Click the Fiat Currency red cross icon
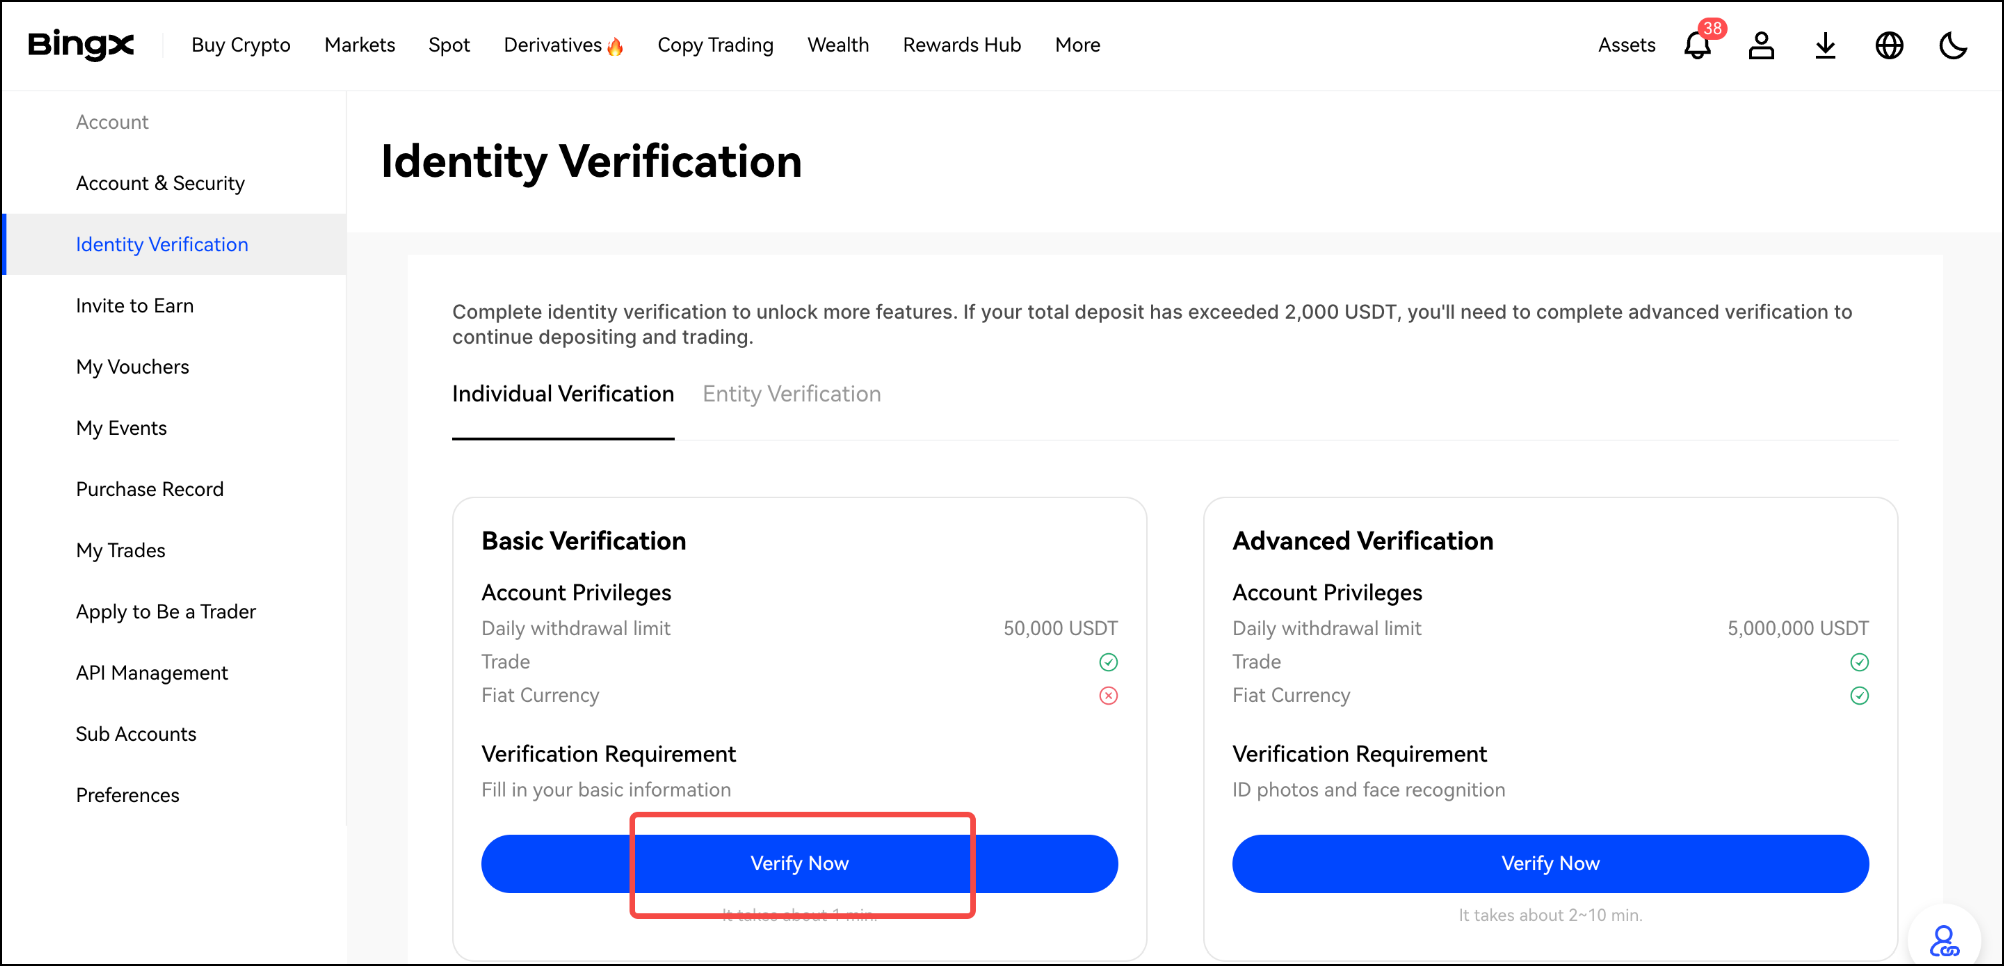 pos(1108,696)
